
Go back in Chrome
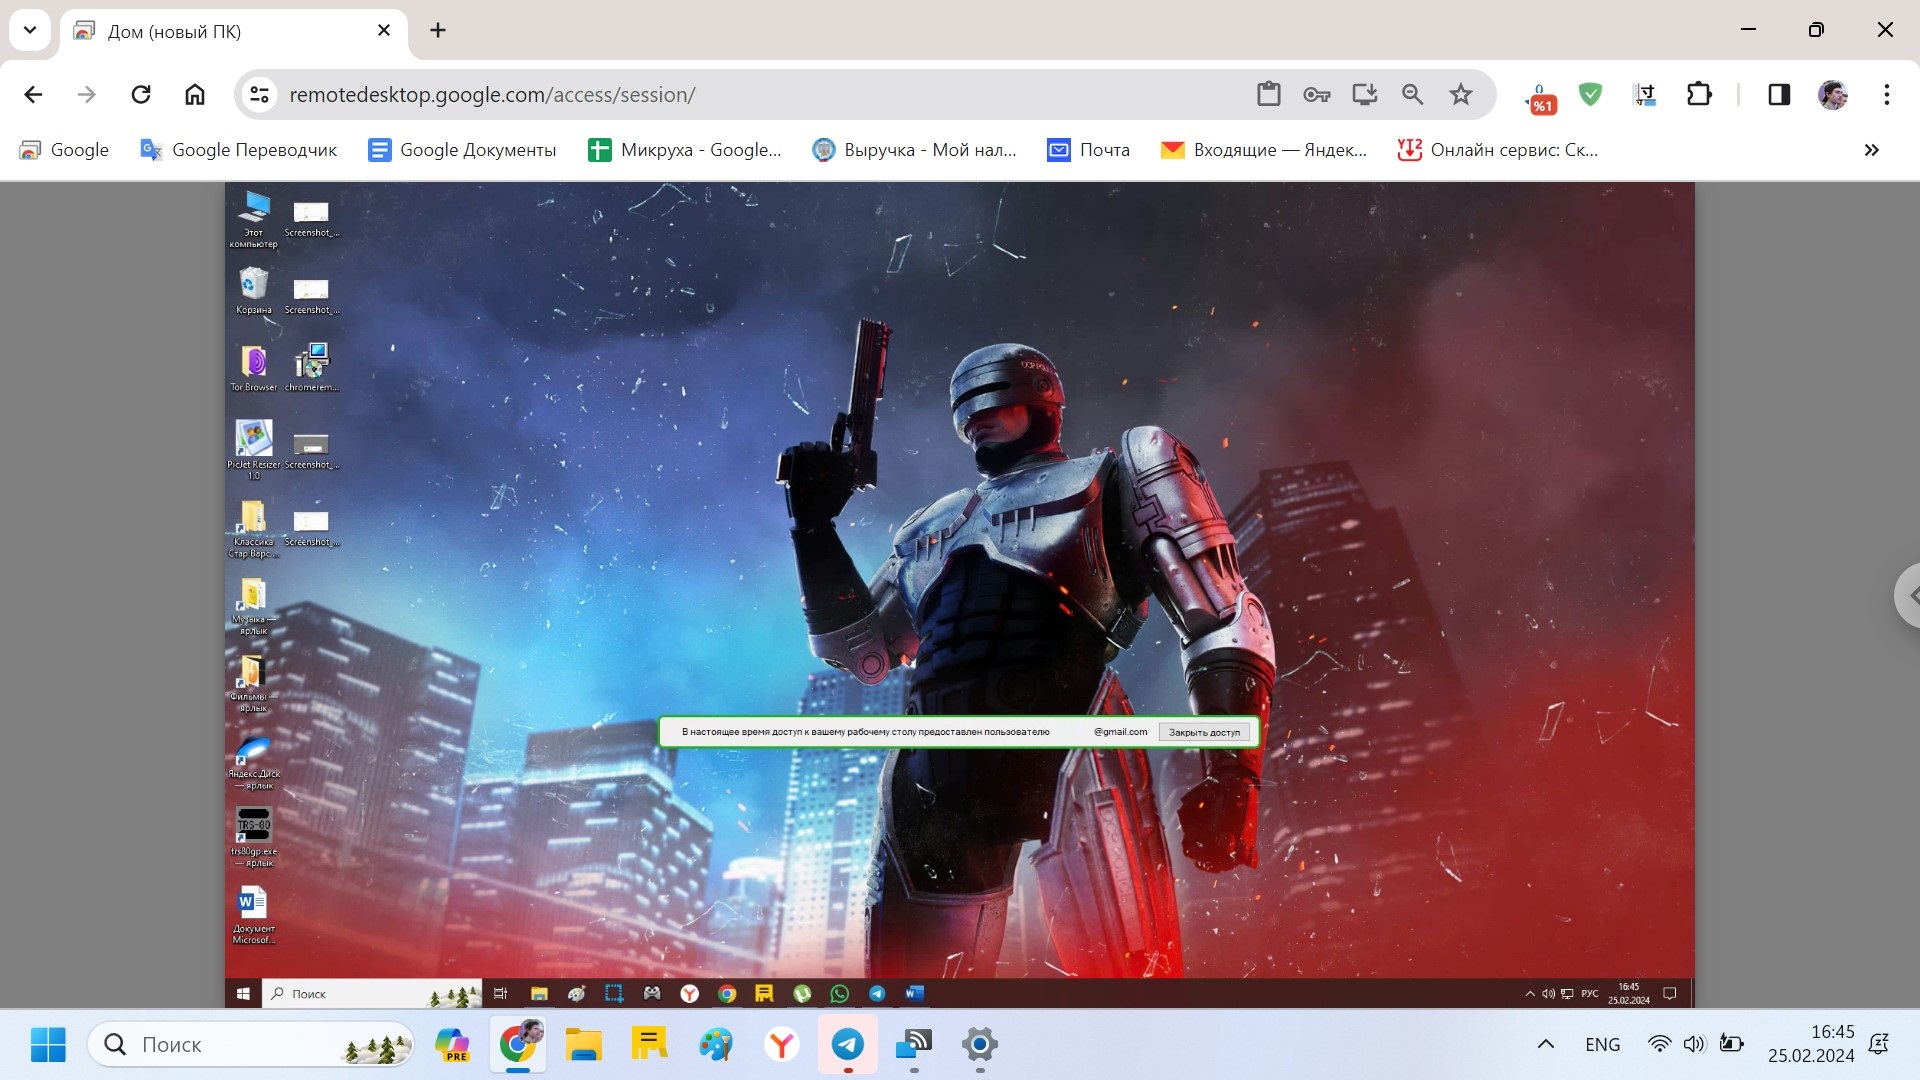click(33, 94)
